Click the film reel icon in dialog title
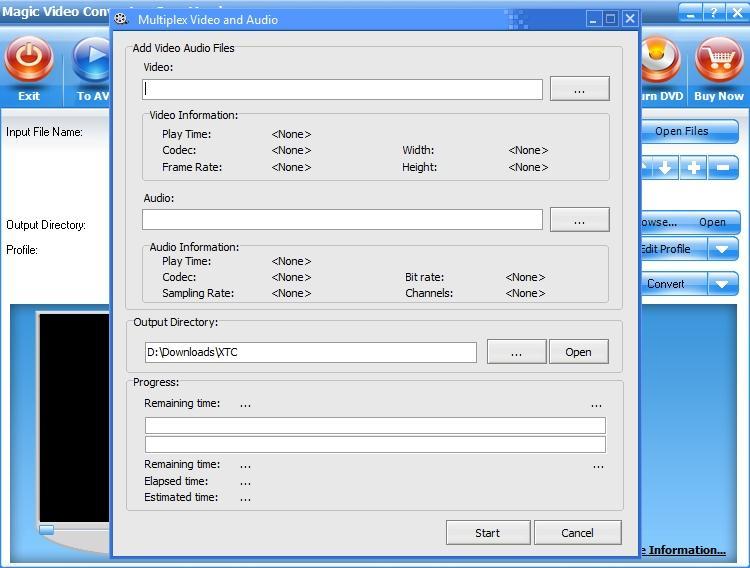The image size is (750, 568). click(121, 19)
